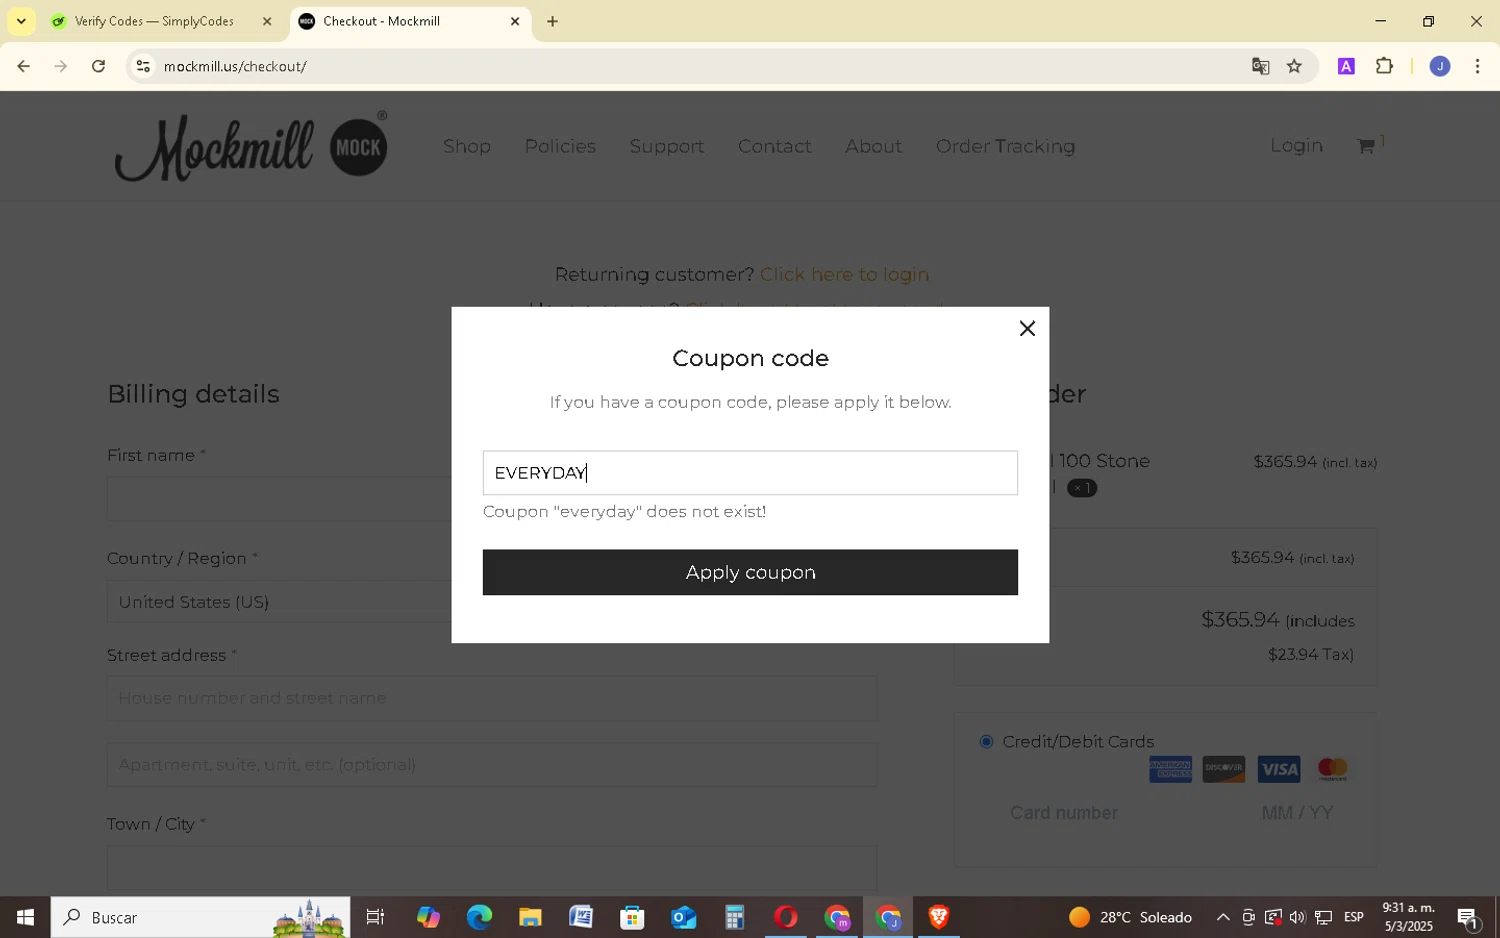Open the About menu item
This screenshot has height=938, width=1500.
[x=873, y=146]
